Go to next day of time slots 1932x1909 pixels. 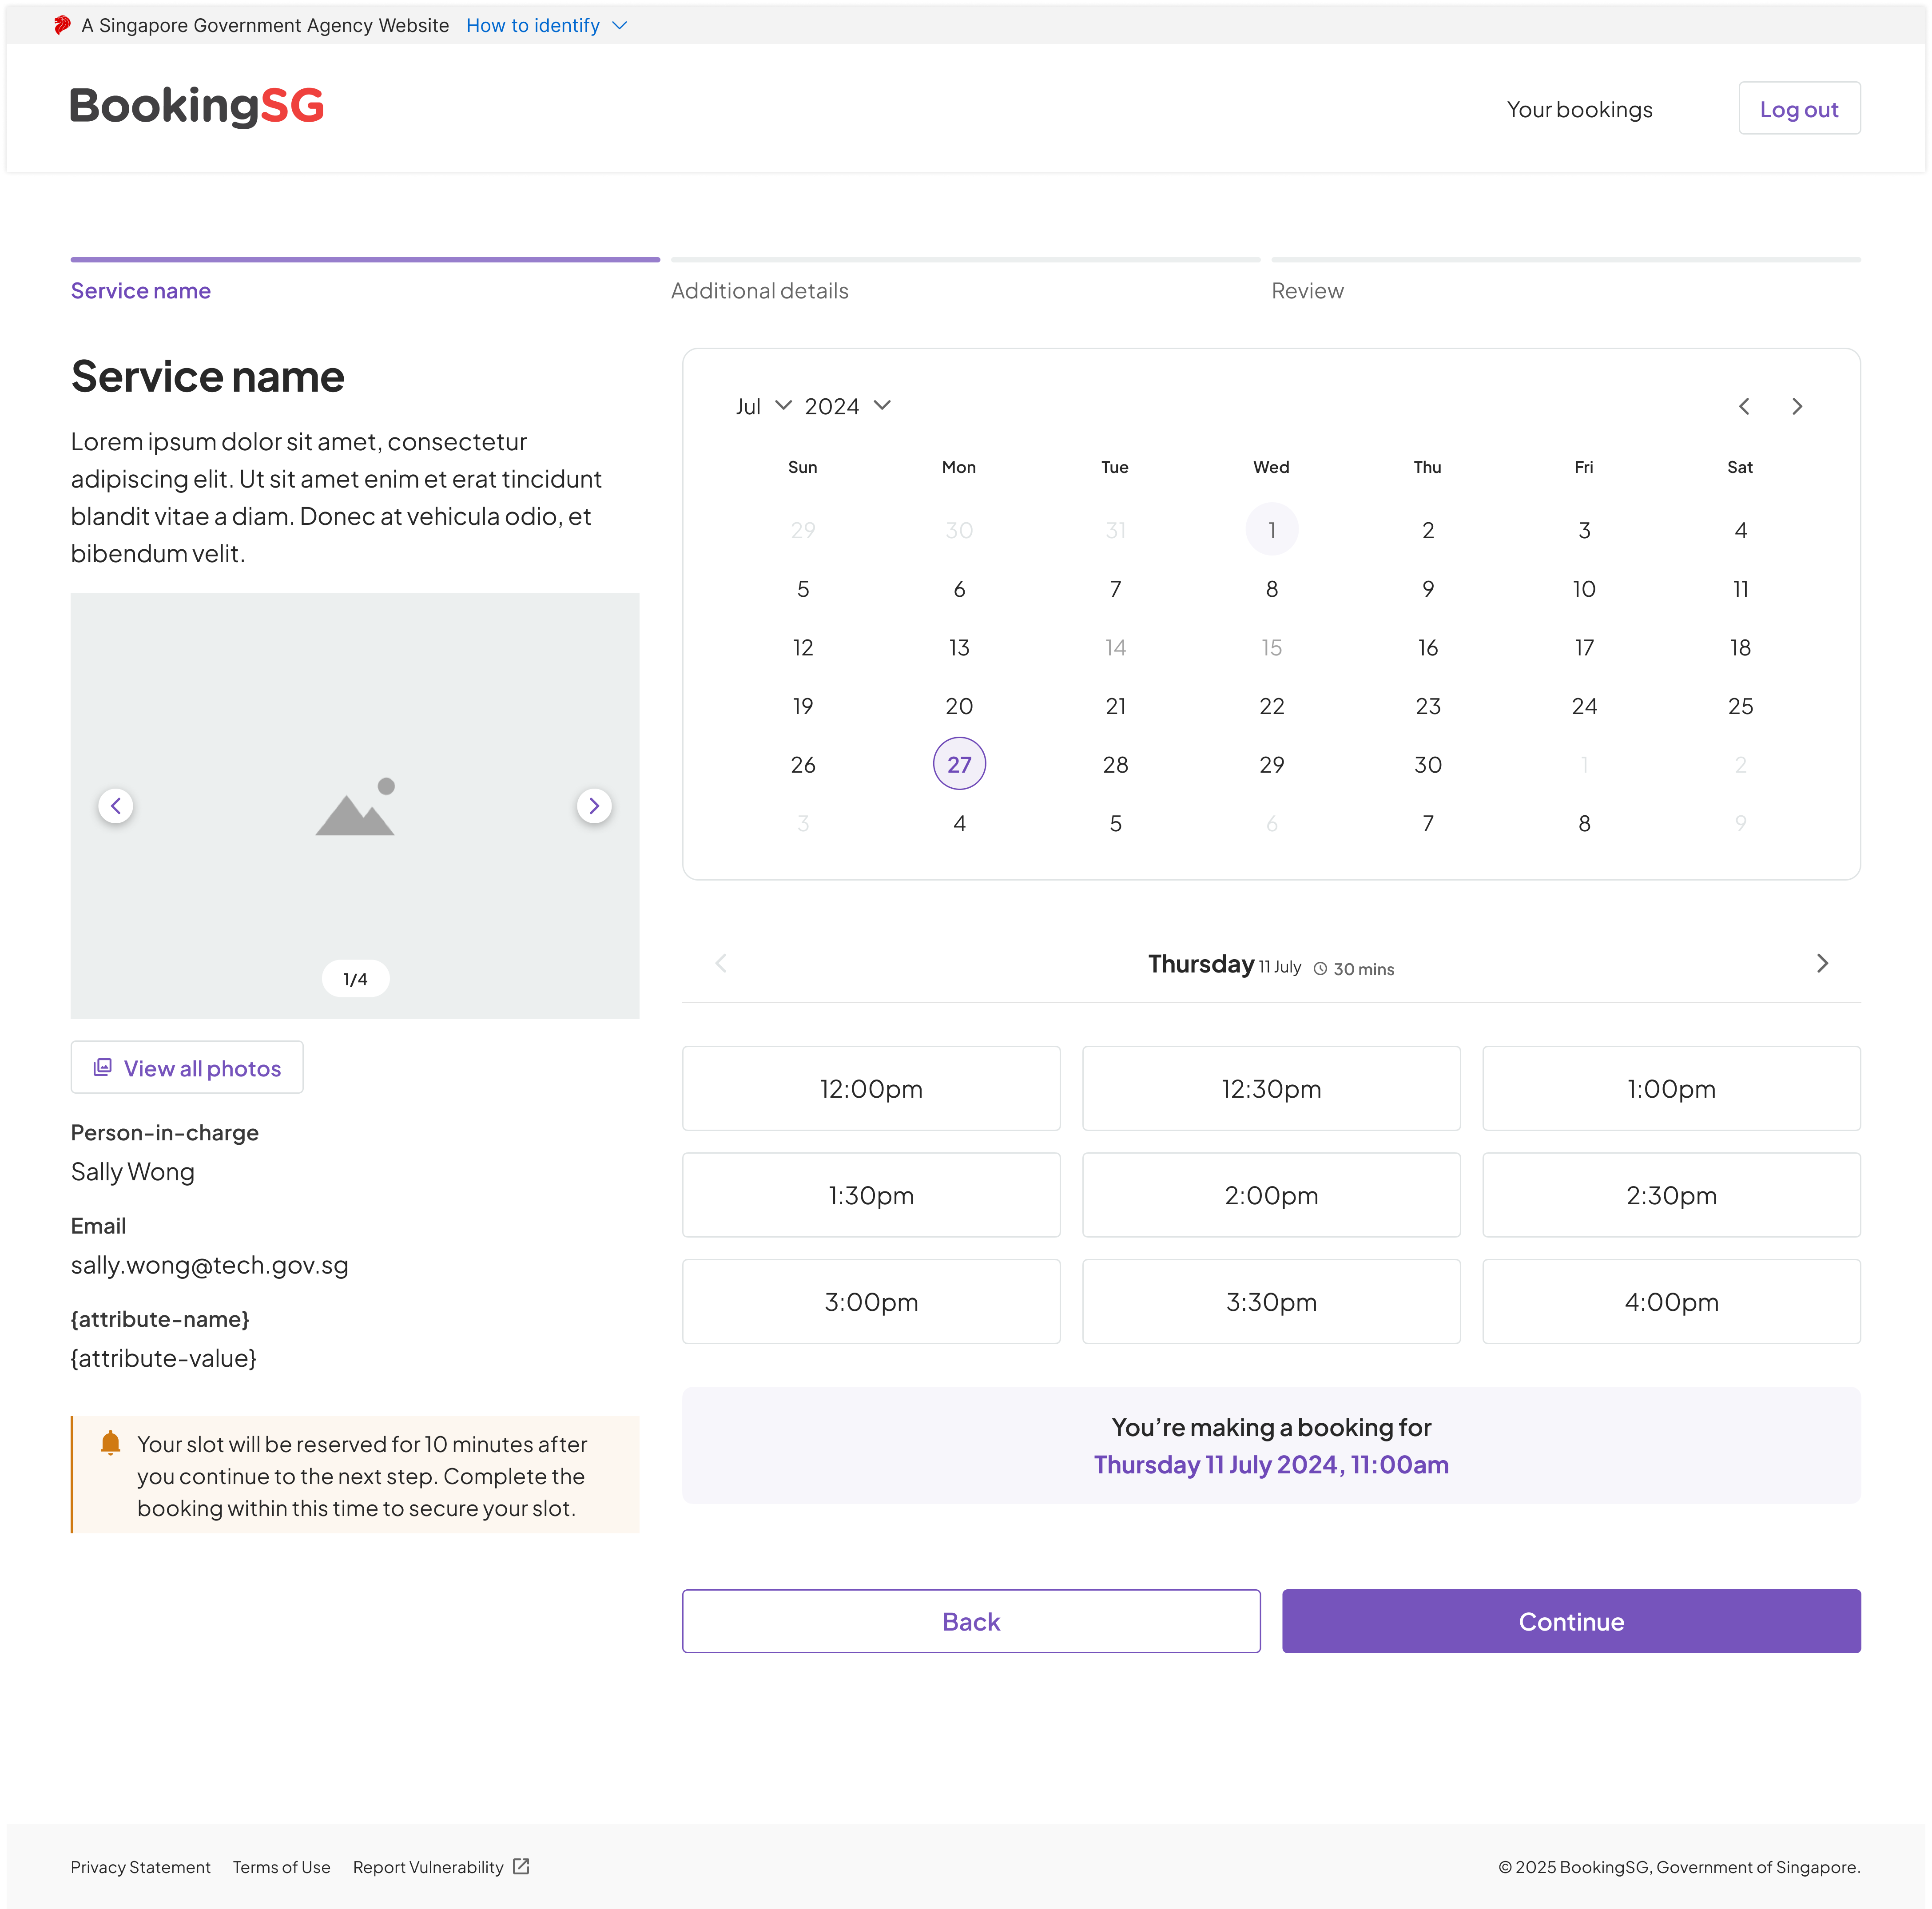click(1822, 963)
